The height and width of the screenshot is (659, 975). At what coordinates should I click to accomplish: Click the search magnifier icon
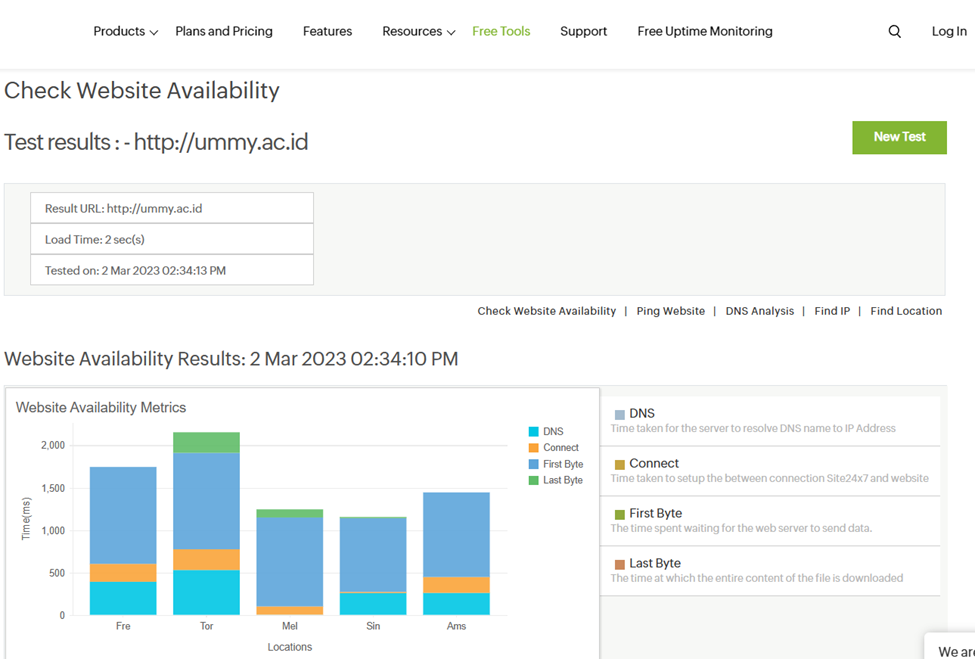[x=894, y=32]
